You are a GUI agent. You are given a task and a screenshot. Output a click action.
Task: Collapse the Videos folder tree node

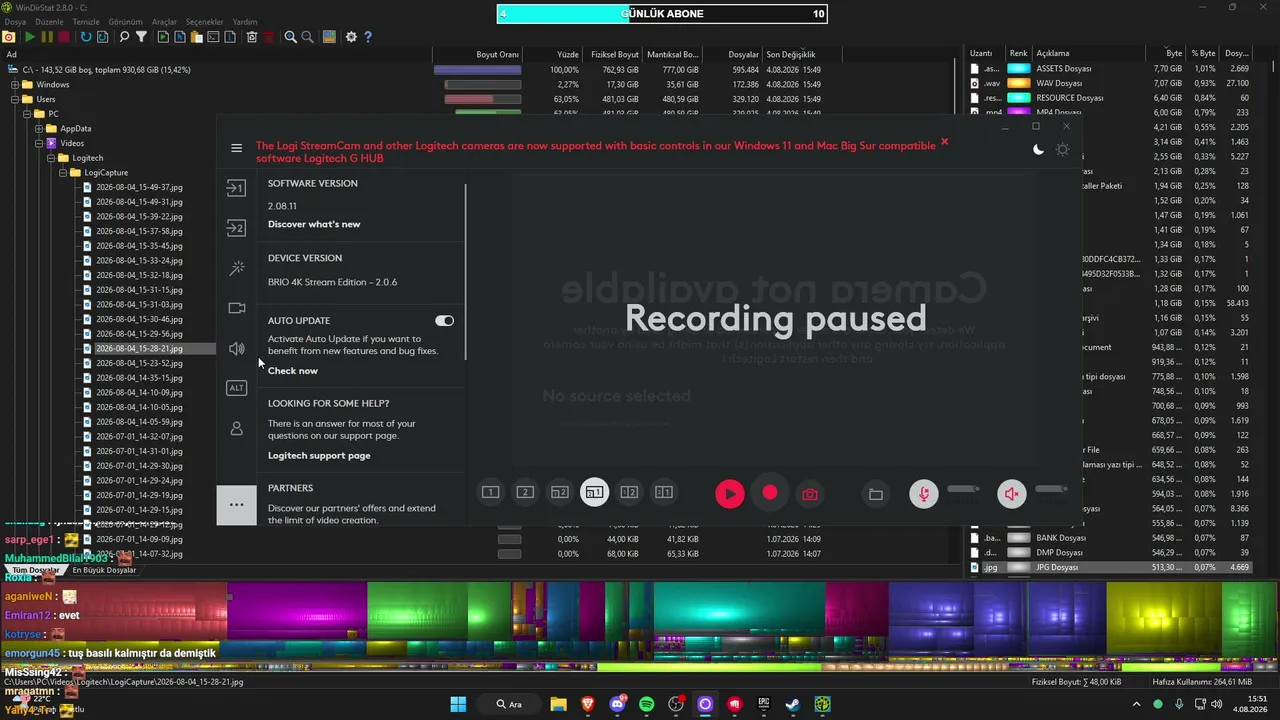[x=39, y=143]
